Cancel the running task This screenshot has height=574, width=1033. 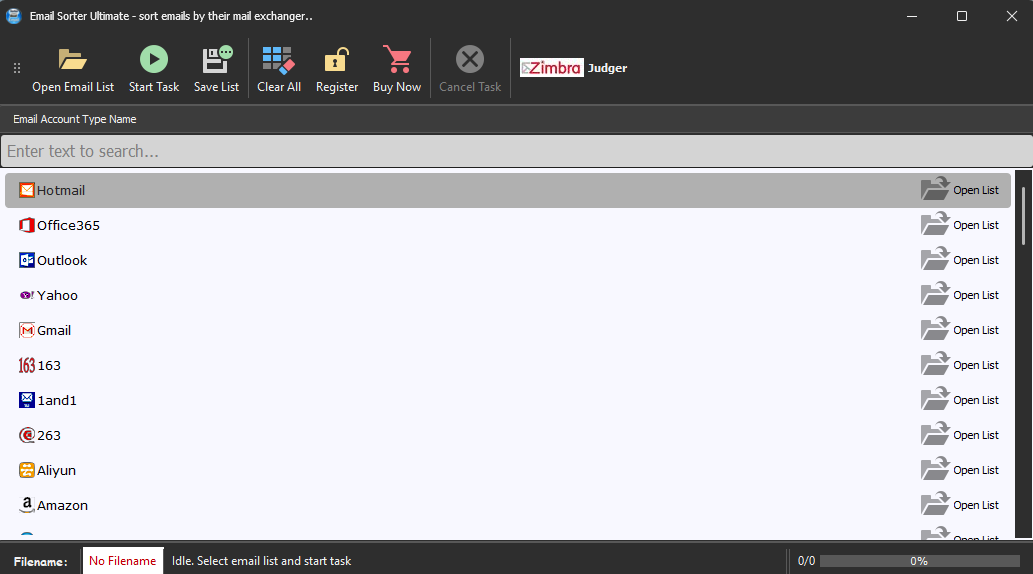[x=470, y=69]
